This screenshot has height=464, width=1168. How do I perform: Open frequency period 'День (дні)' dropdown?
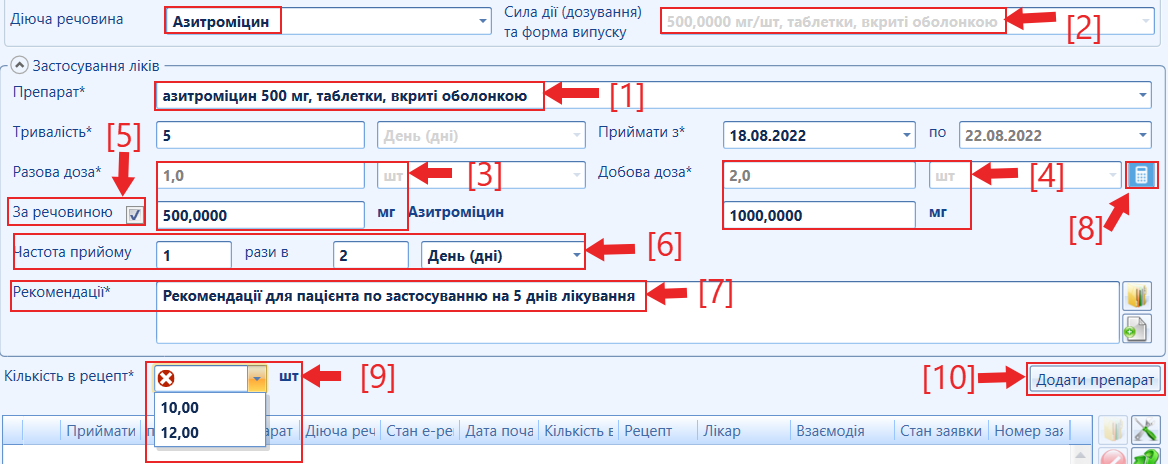pyautogui.click(x=577, y=255)
